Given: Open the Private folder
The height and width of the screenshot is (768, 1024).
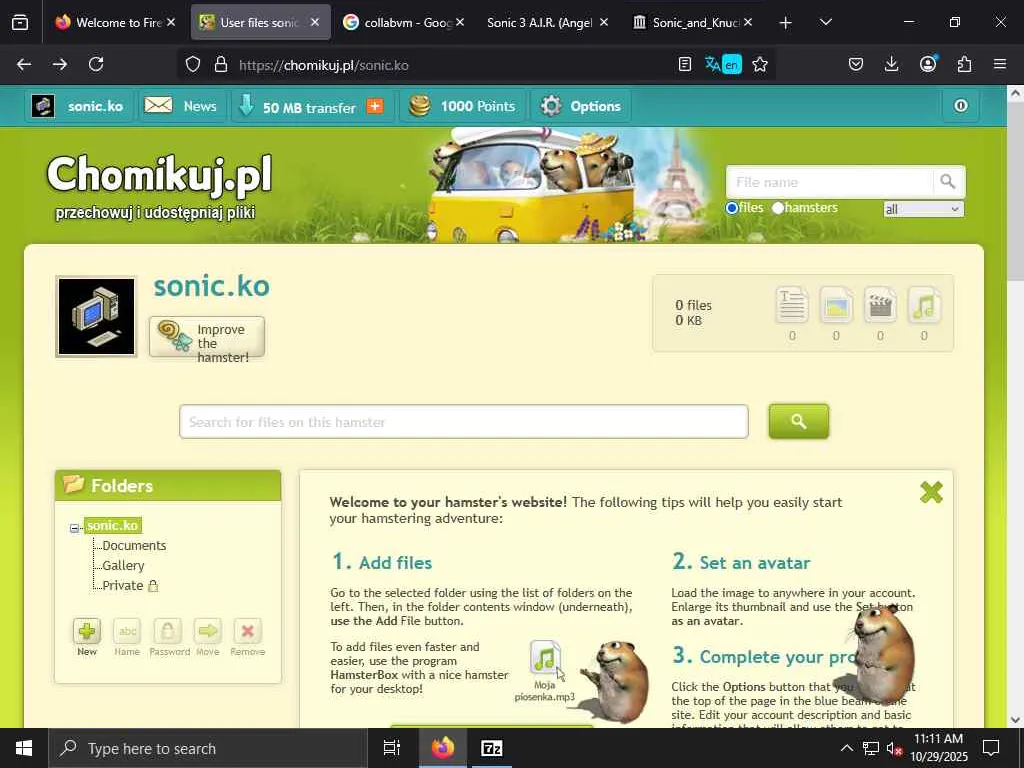Looking at the screenshot, I should tap(123, 586).
